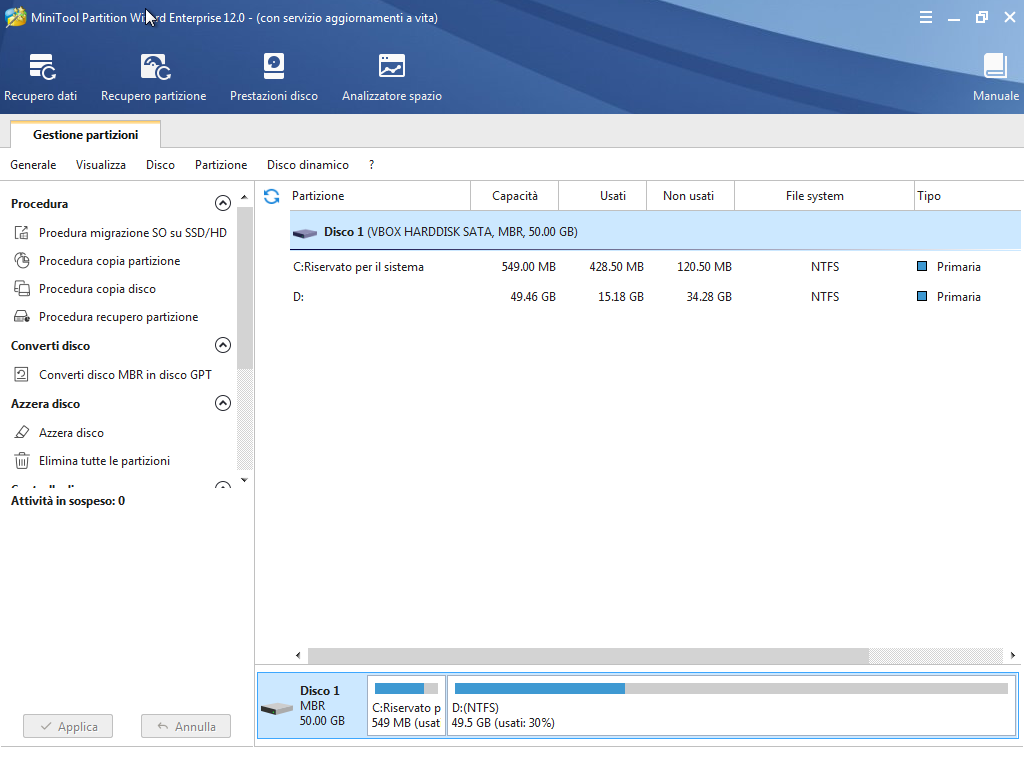1024x768 pixels.
Task: Choose Converti disco MBR in disco GPT
Action: [125, 374]
